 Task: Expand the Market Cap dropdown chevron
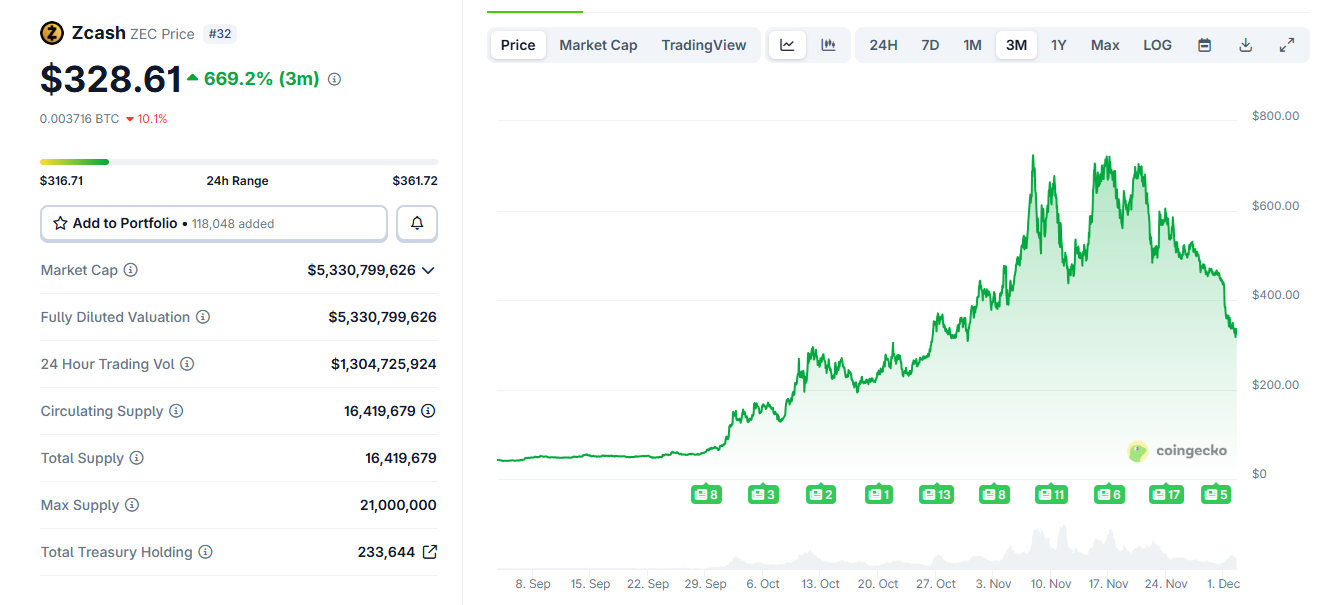(x=429, y=270)
